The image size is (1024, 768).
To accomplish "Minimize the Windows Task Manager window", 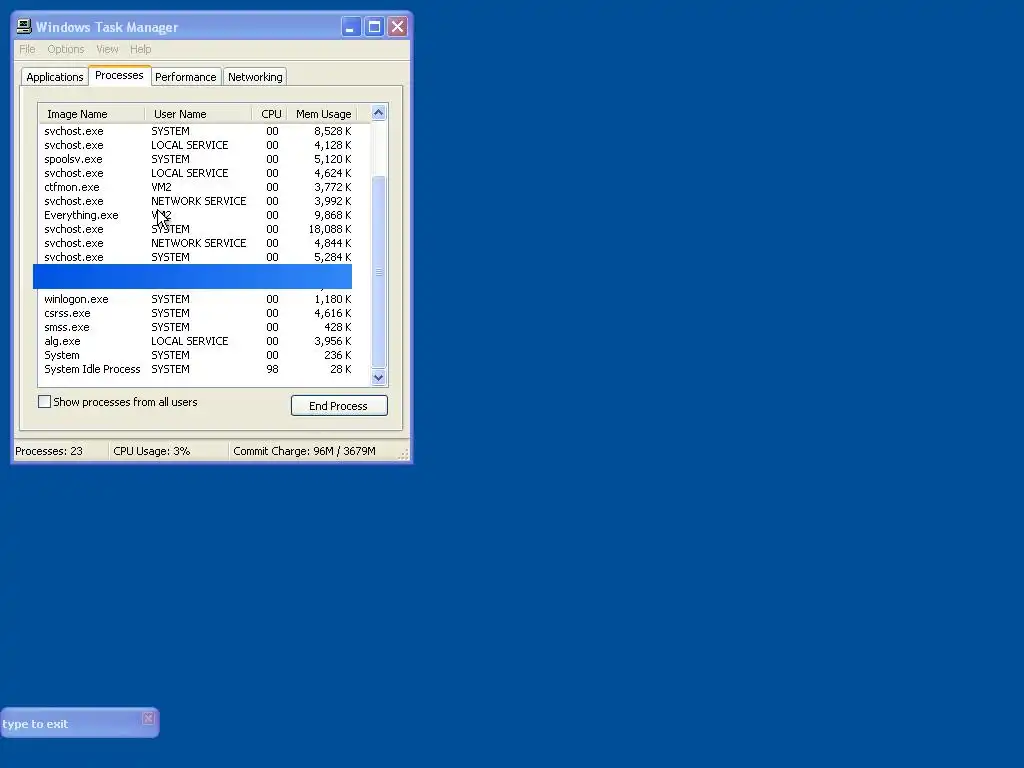I will 351,27.
